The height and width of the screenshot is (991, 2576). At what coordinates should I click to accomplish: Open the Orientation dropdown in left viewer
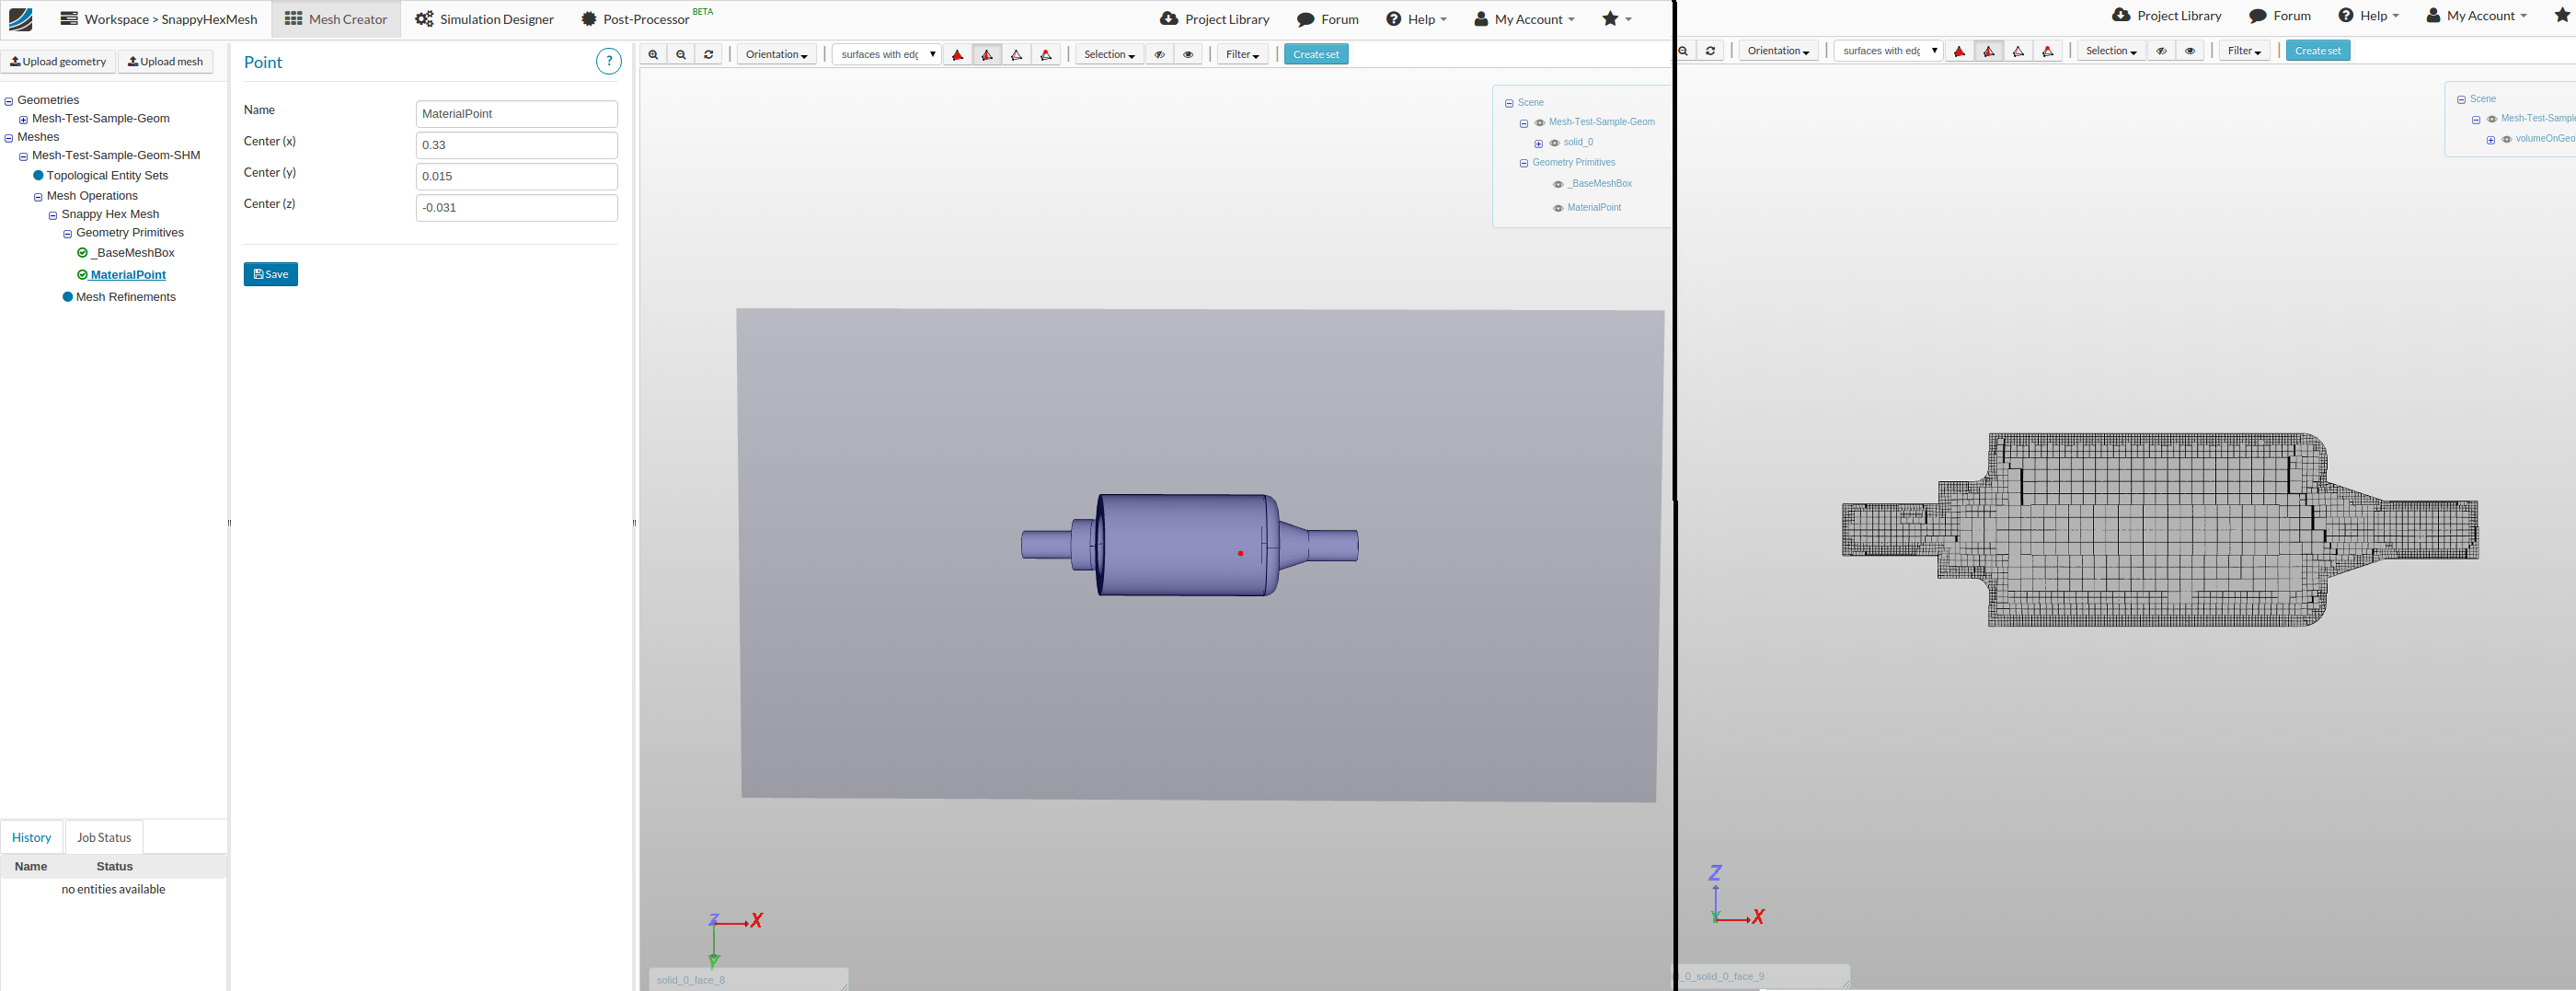pyautogui.click(x=776, y=55)
